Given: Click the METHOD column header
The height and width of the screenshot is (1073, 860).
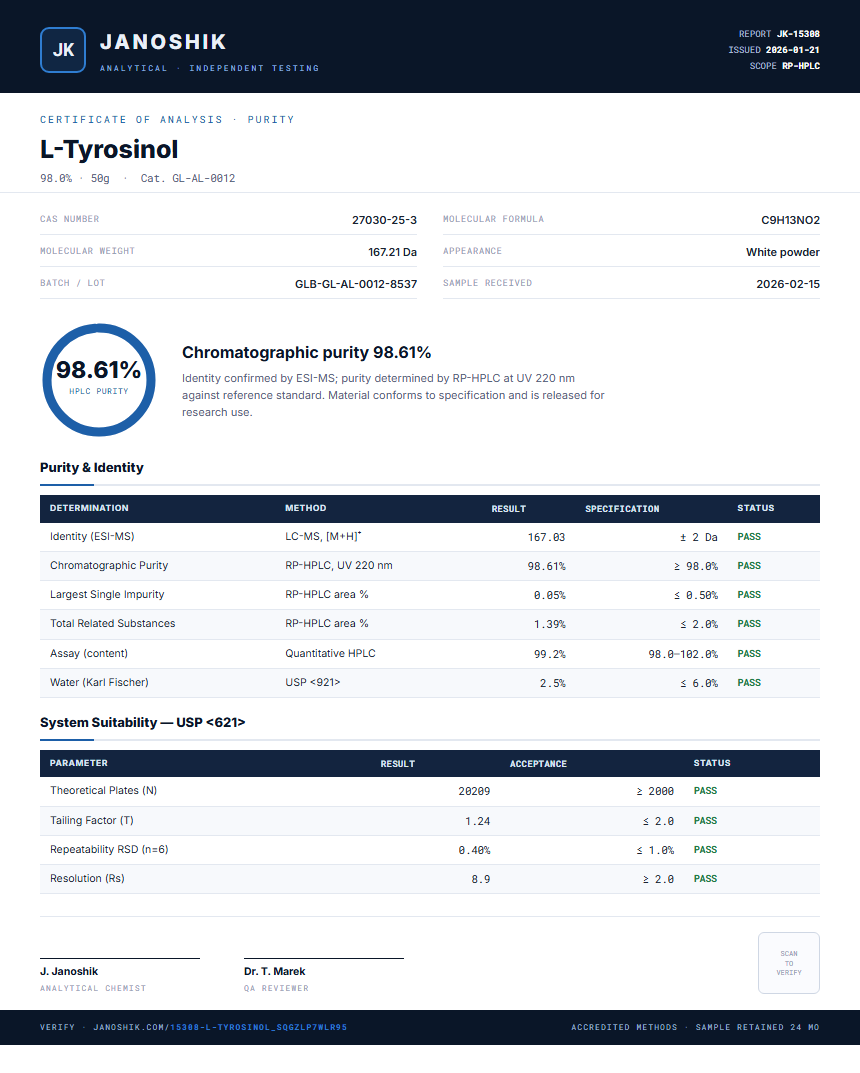Looking at the screenshot, I should (x=305, y=508).
